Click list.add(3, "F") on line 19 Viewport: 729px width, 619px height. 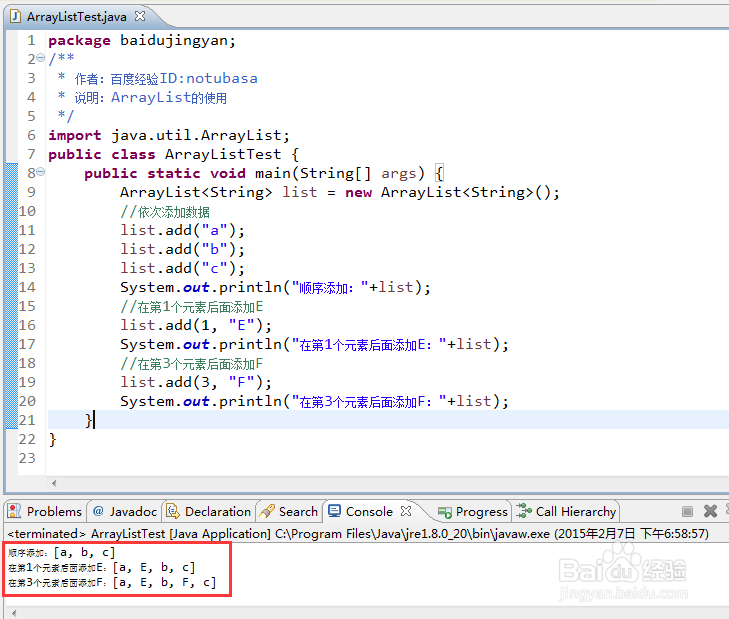pyautogui.click(x=195, y=382)
